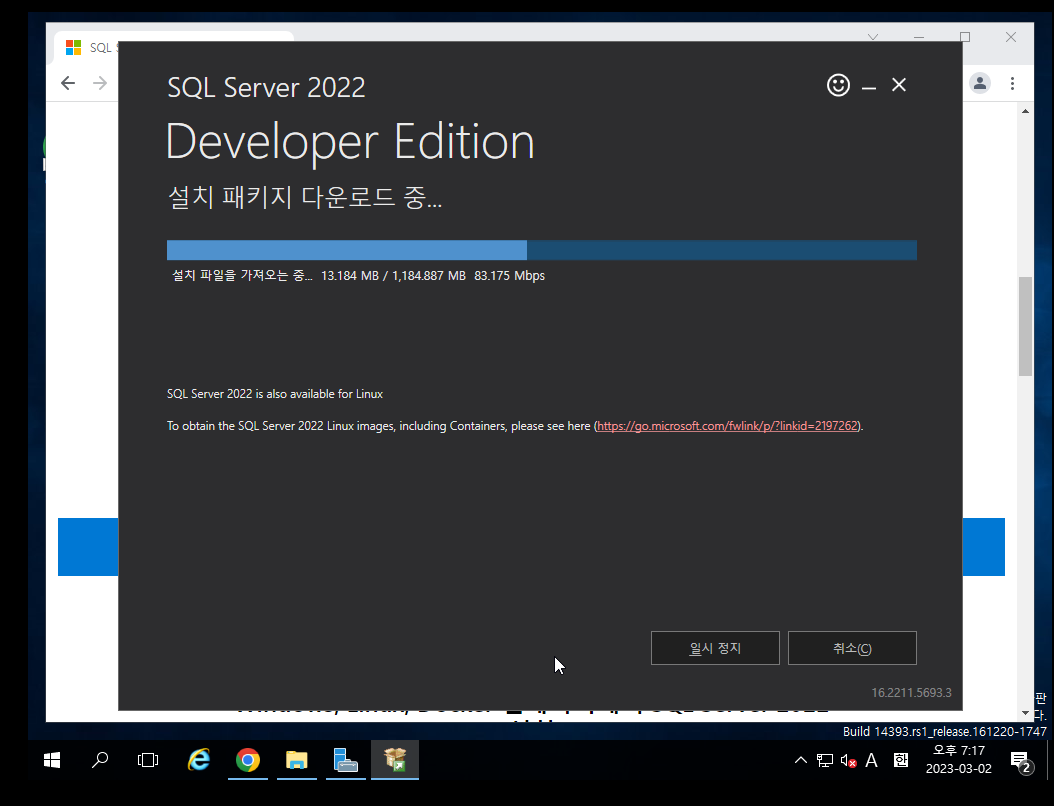
Task: Click the Developer Edition title text
Action: click(350, 142)
